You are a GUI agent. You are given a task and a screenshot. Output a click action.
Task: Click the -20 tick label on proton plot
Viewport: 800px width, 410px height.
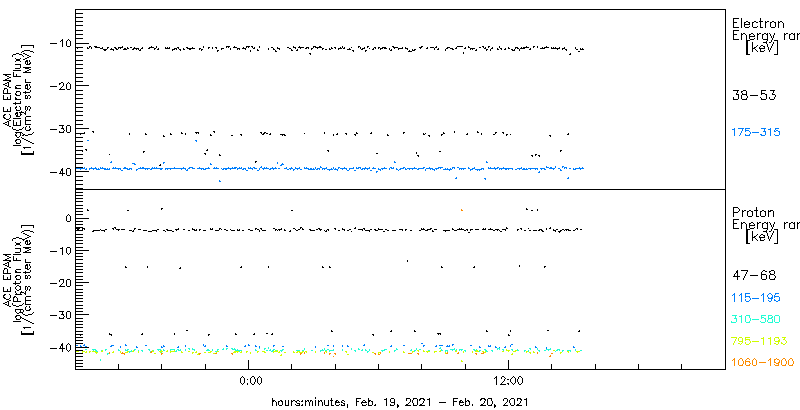point(61,283)
